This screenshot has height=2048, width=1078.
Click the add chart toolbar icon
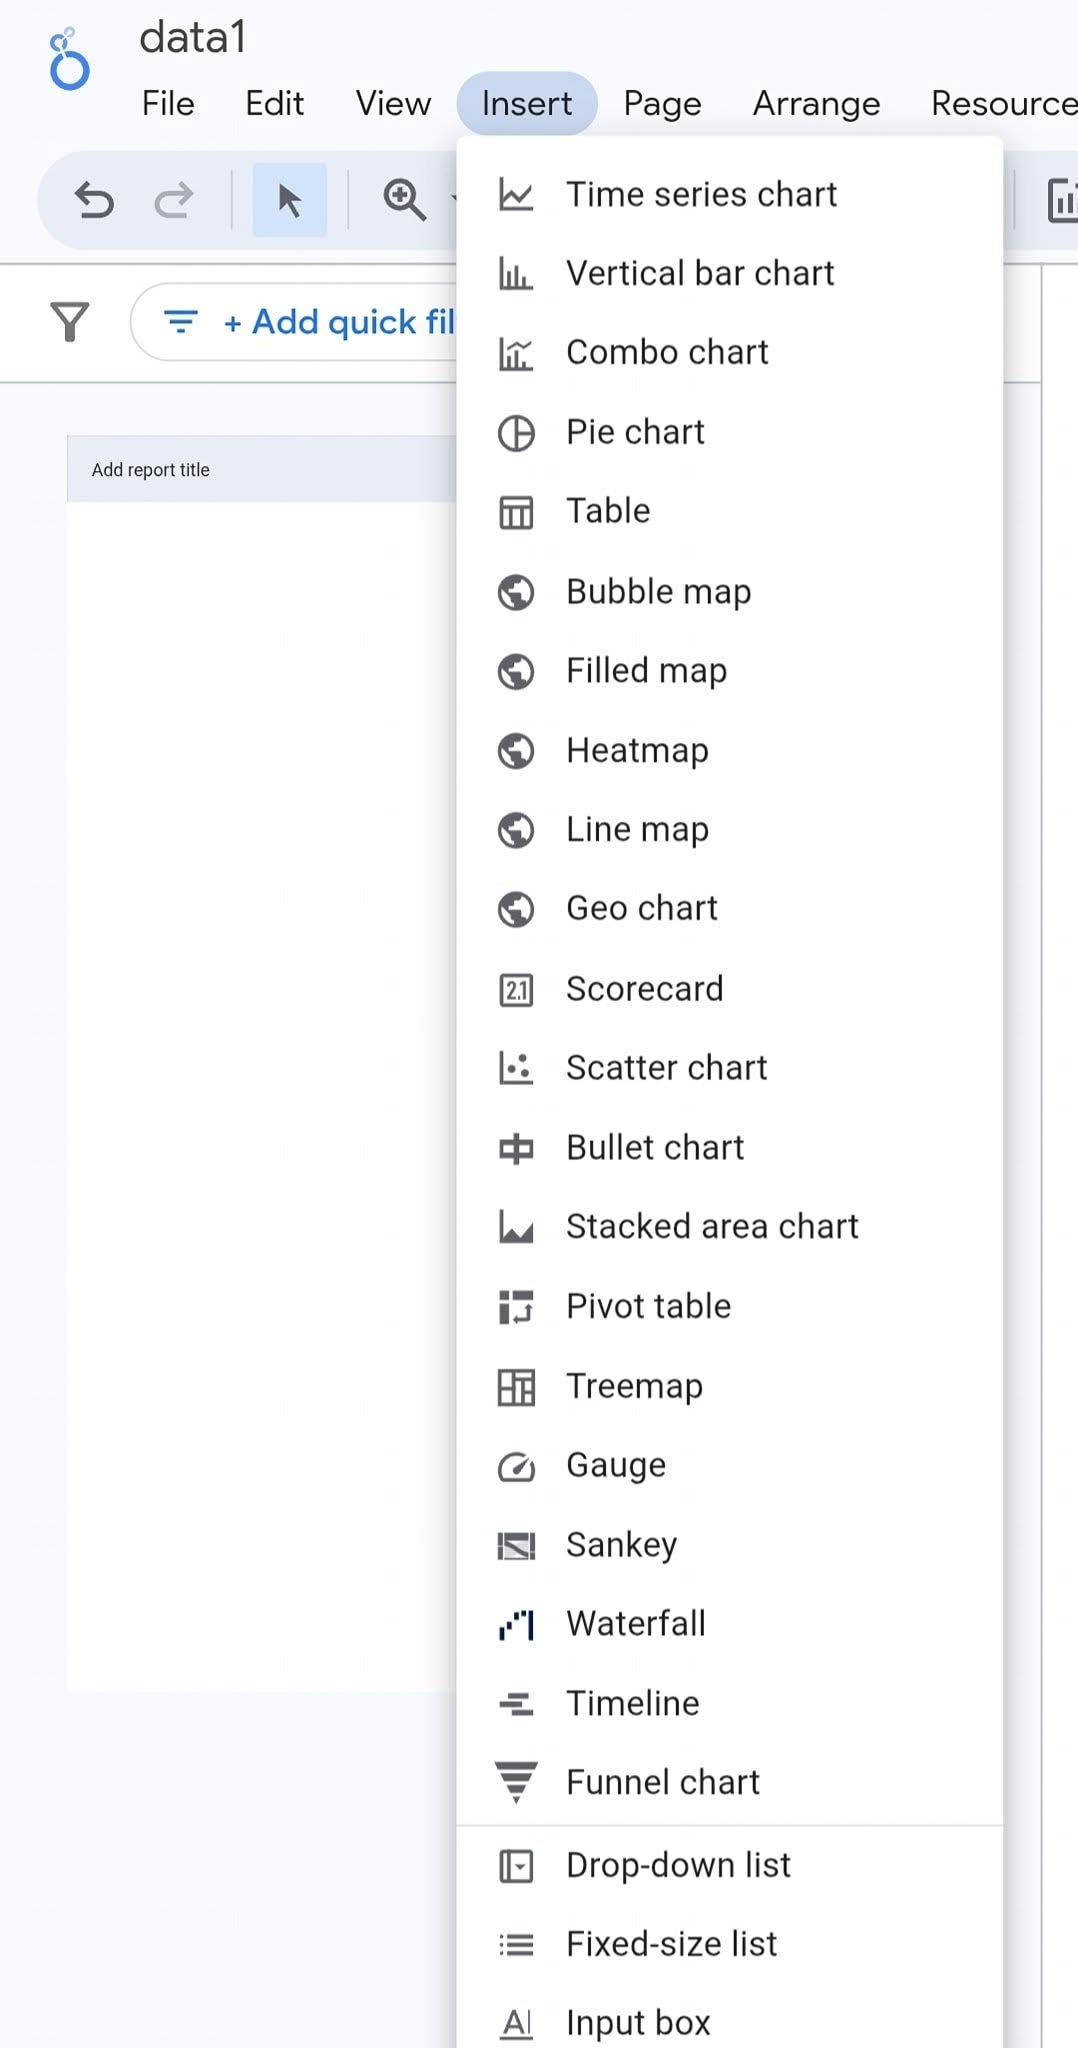pos(1060,200)
